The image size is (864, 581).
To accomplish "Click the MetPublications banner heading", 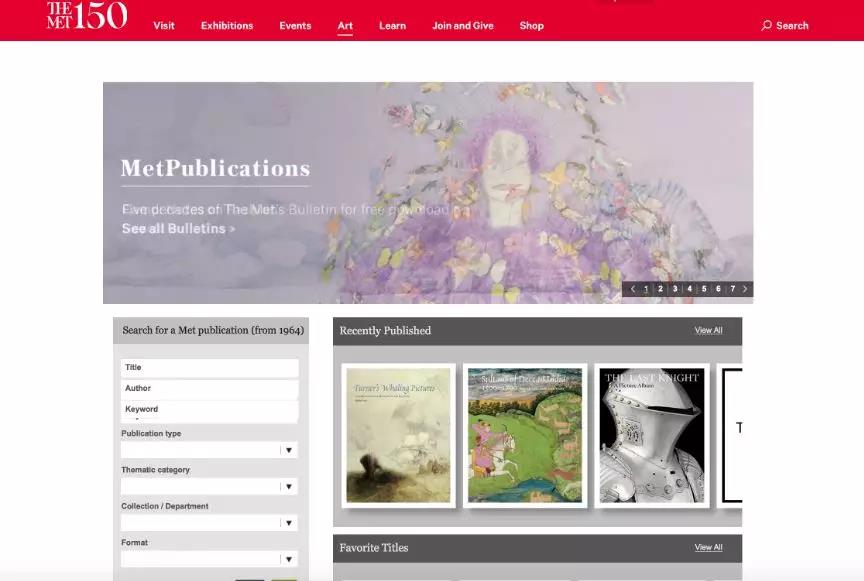I will click(215, 168).
